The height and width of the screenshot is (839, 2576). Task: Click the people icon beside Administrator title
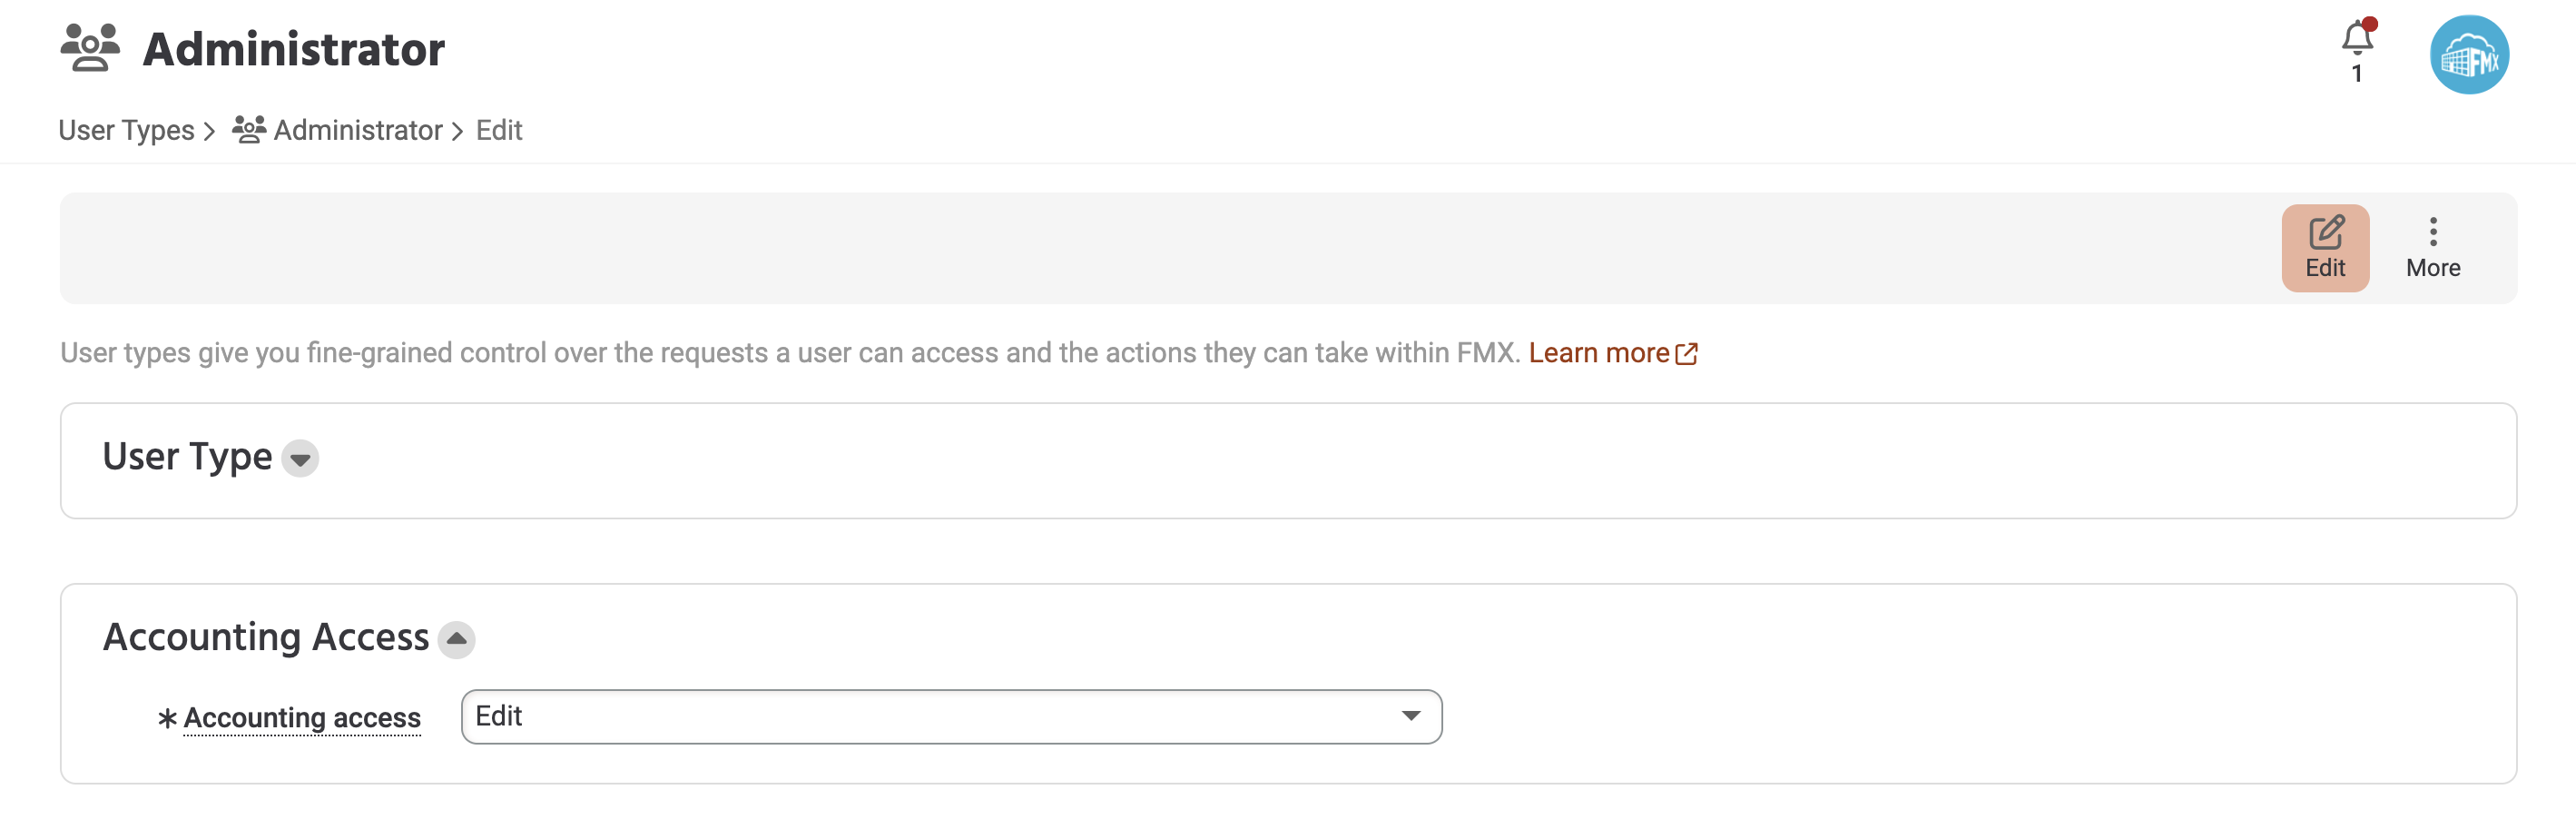coord(90,48)
